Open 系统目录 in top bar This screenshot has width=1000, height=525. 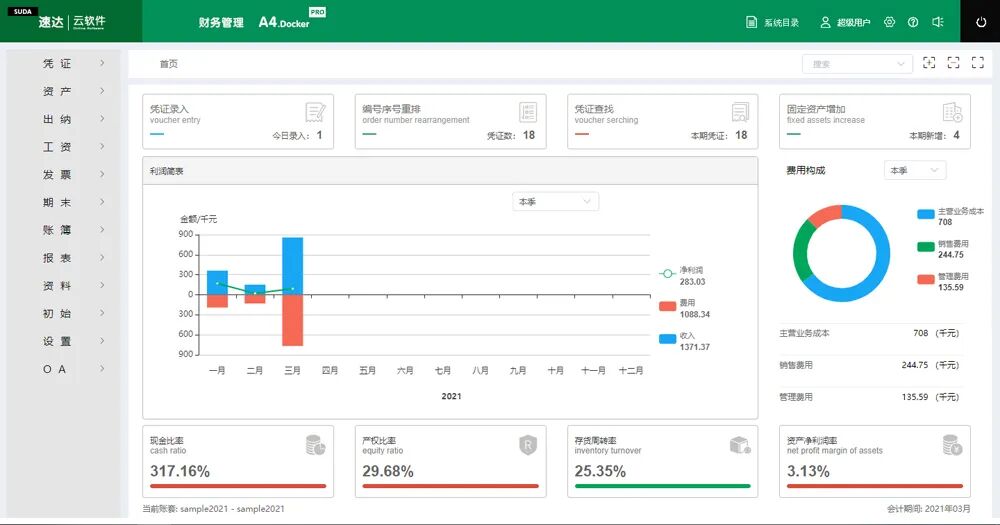tap(772, 22)
